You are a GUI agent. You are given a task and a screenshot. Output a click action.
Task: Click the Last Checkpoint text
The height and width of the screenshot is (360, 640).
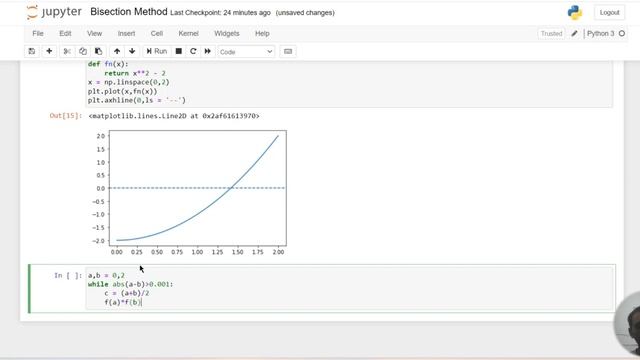click(x=220, y=13)
